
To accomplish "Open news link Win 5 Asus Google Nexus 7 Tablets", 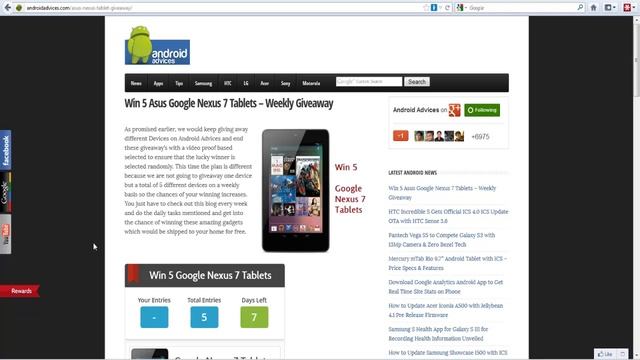I will click(x=442, y=193).
